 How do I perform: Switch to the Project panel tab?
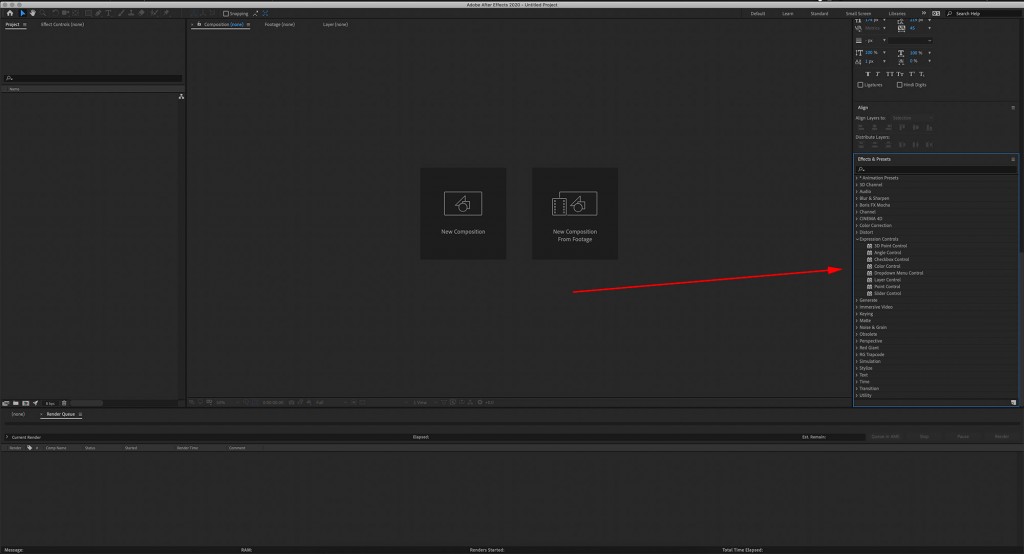(x=12, y=24)
